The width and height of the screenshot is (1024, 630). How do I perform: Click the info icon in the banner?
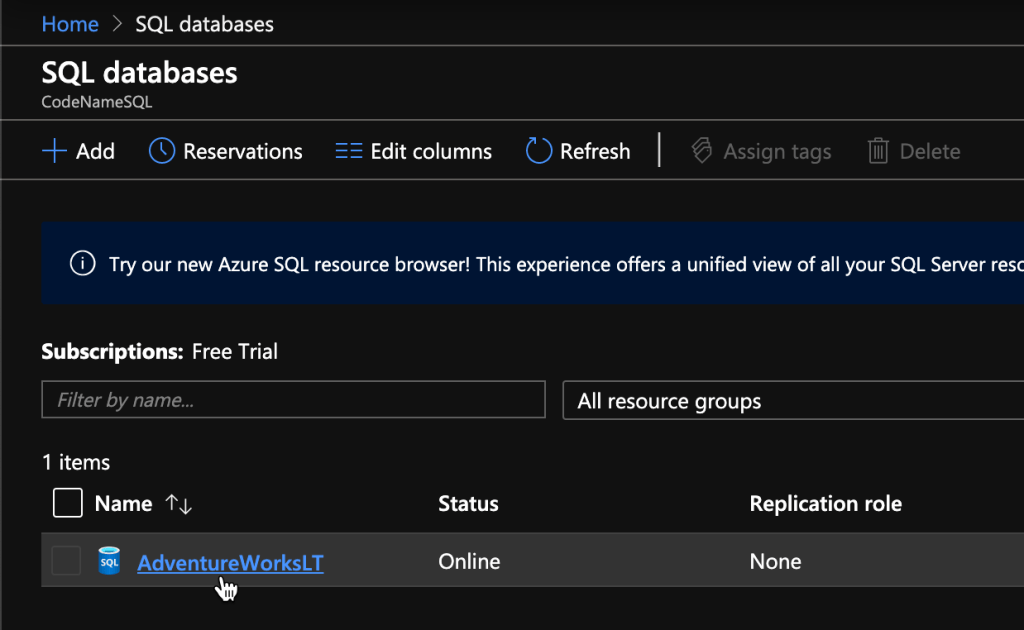tap(82, 264)
